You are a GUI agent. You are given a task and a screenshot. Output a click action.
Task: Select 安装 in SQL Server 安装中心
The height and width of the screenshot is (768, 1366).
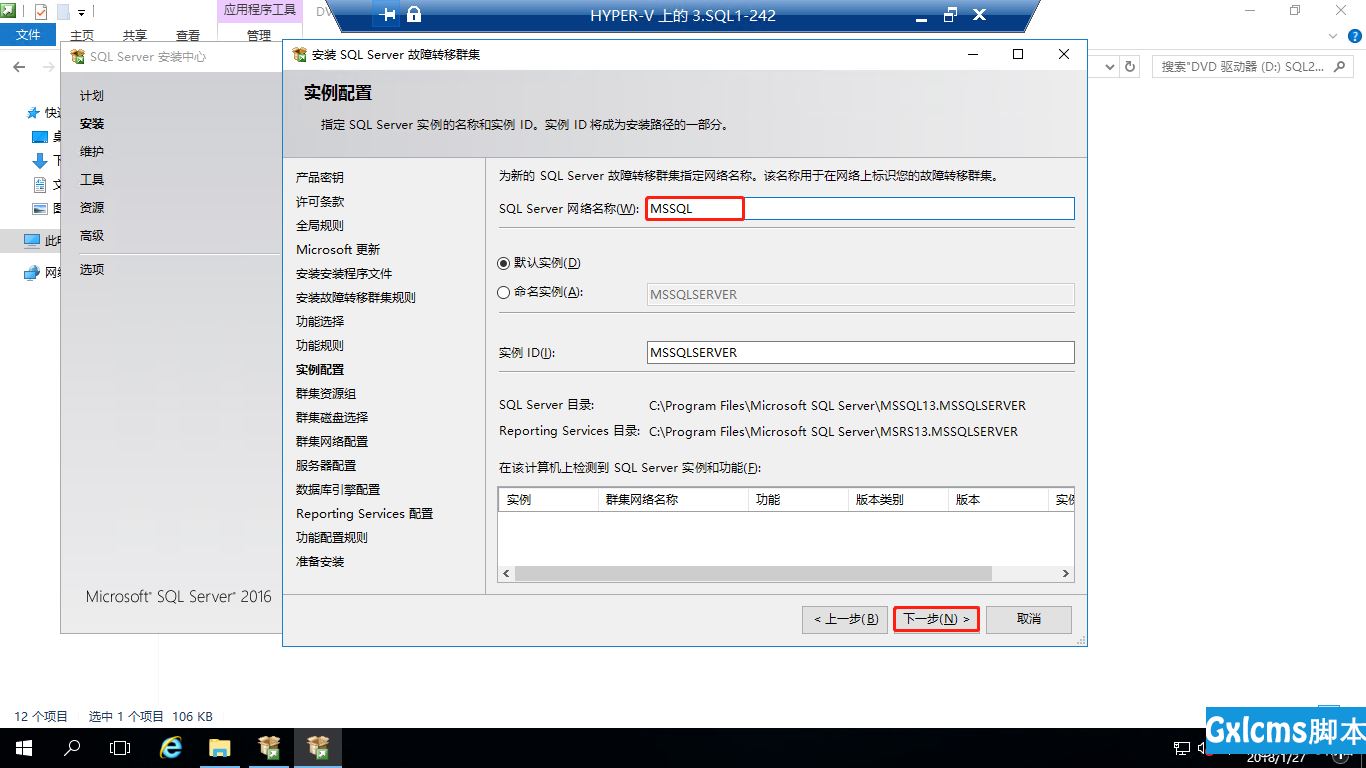click(92, 124)
